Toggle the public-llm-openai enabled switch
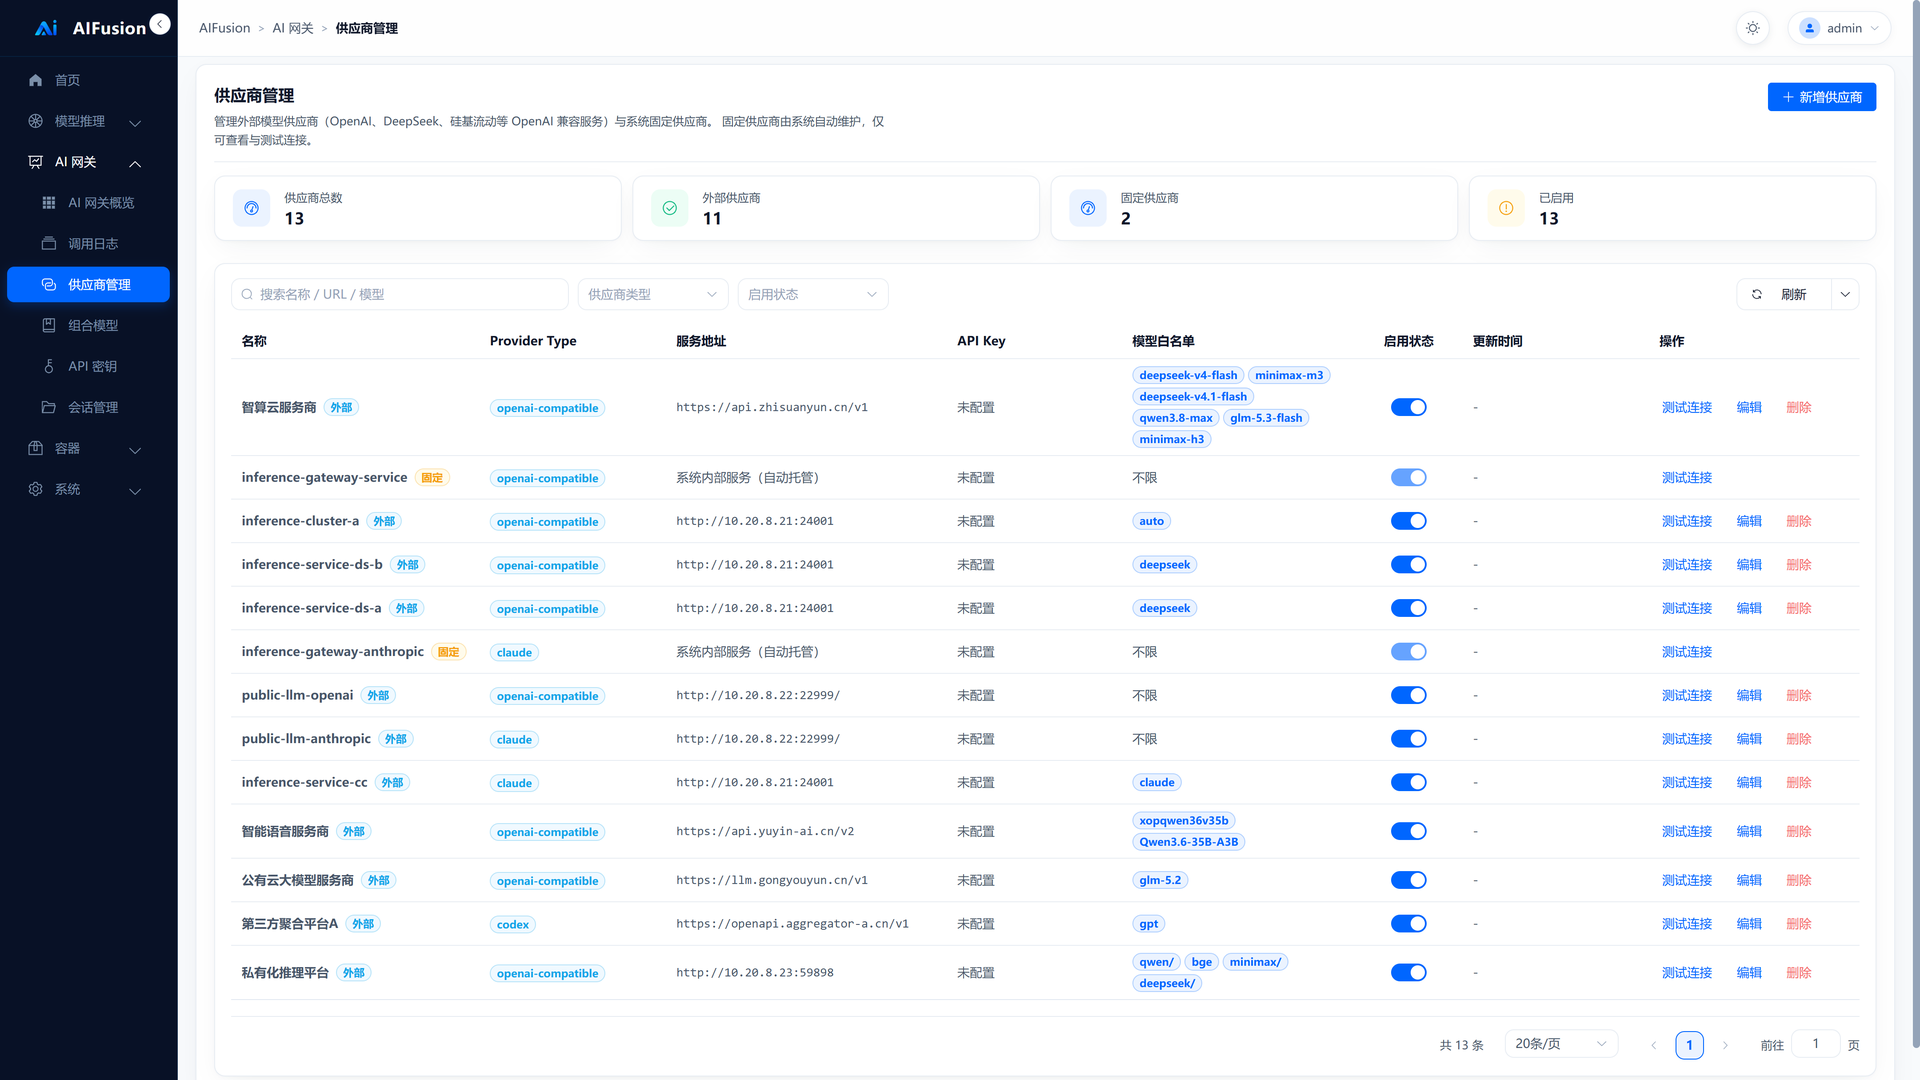 point(1408,695)
